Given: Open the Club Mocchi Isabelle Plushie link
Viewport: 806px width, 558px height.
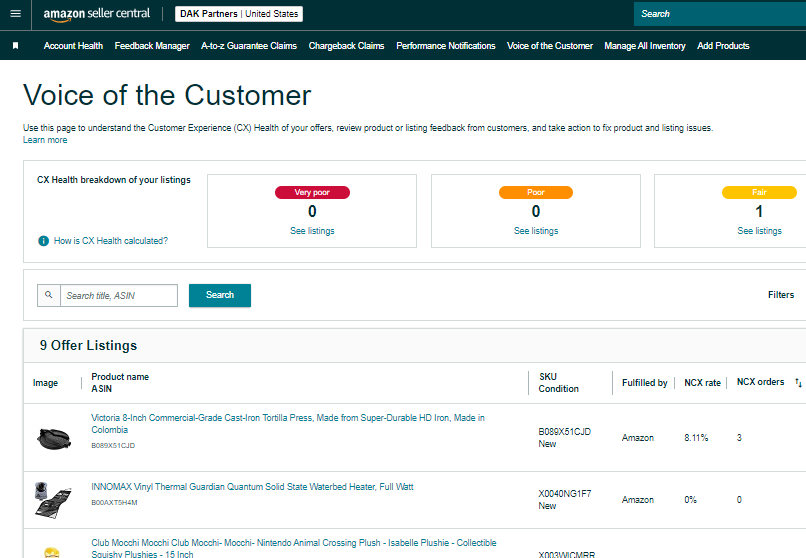Looking at the screenshot, I should [x=294, y=548].
